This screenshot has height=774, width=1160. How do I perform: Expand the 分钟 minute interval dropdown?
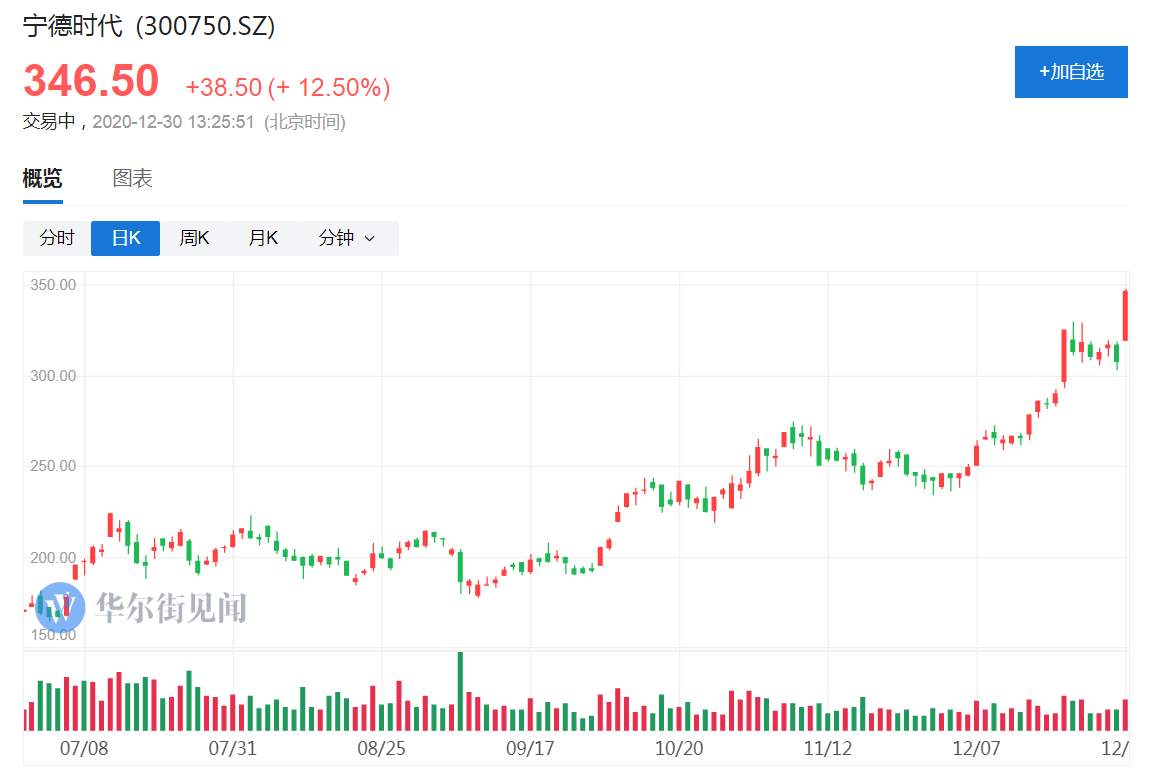pos(347,238)
